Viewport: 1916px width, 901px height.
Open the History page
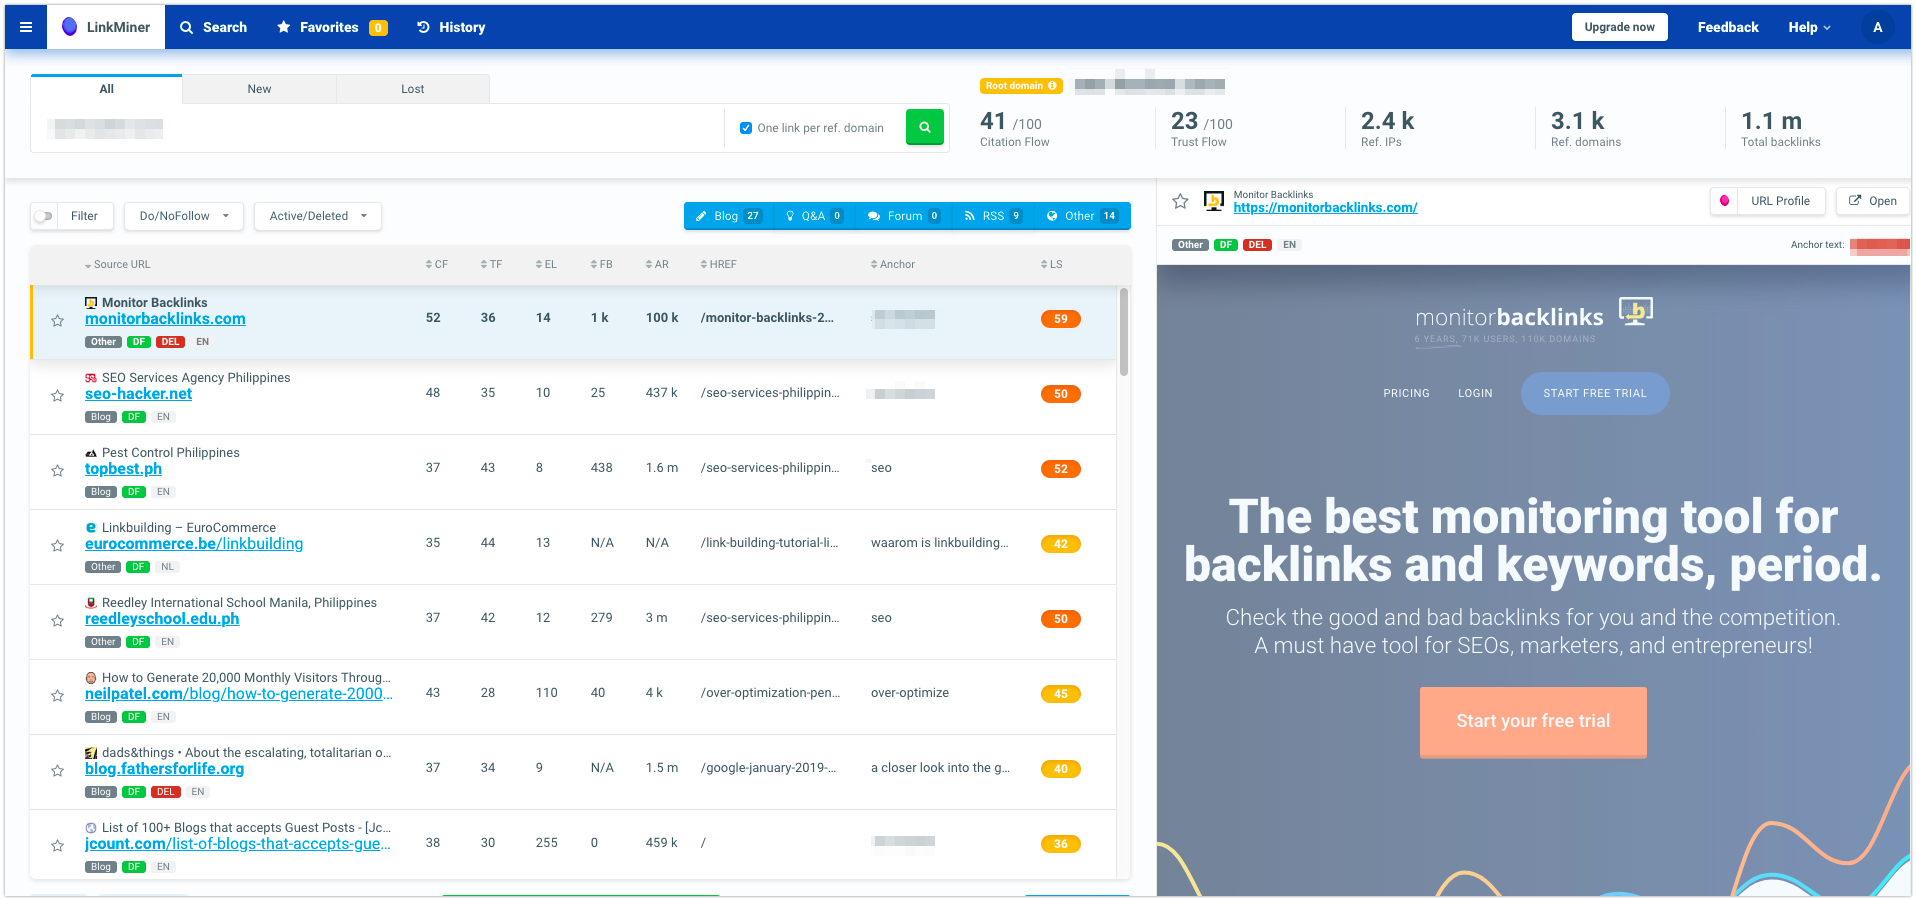[x=450, y=27]
